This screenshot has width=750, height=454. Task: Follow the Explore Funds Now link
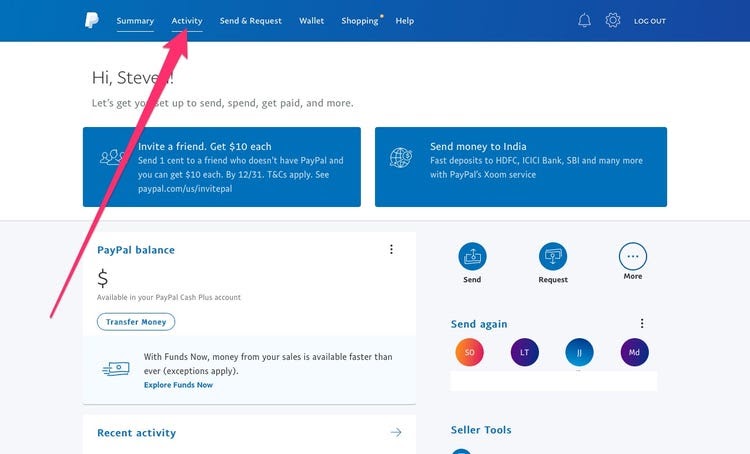(178, 385)
